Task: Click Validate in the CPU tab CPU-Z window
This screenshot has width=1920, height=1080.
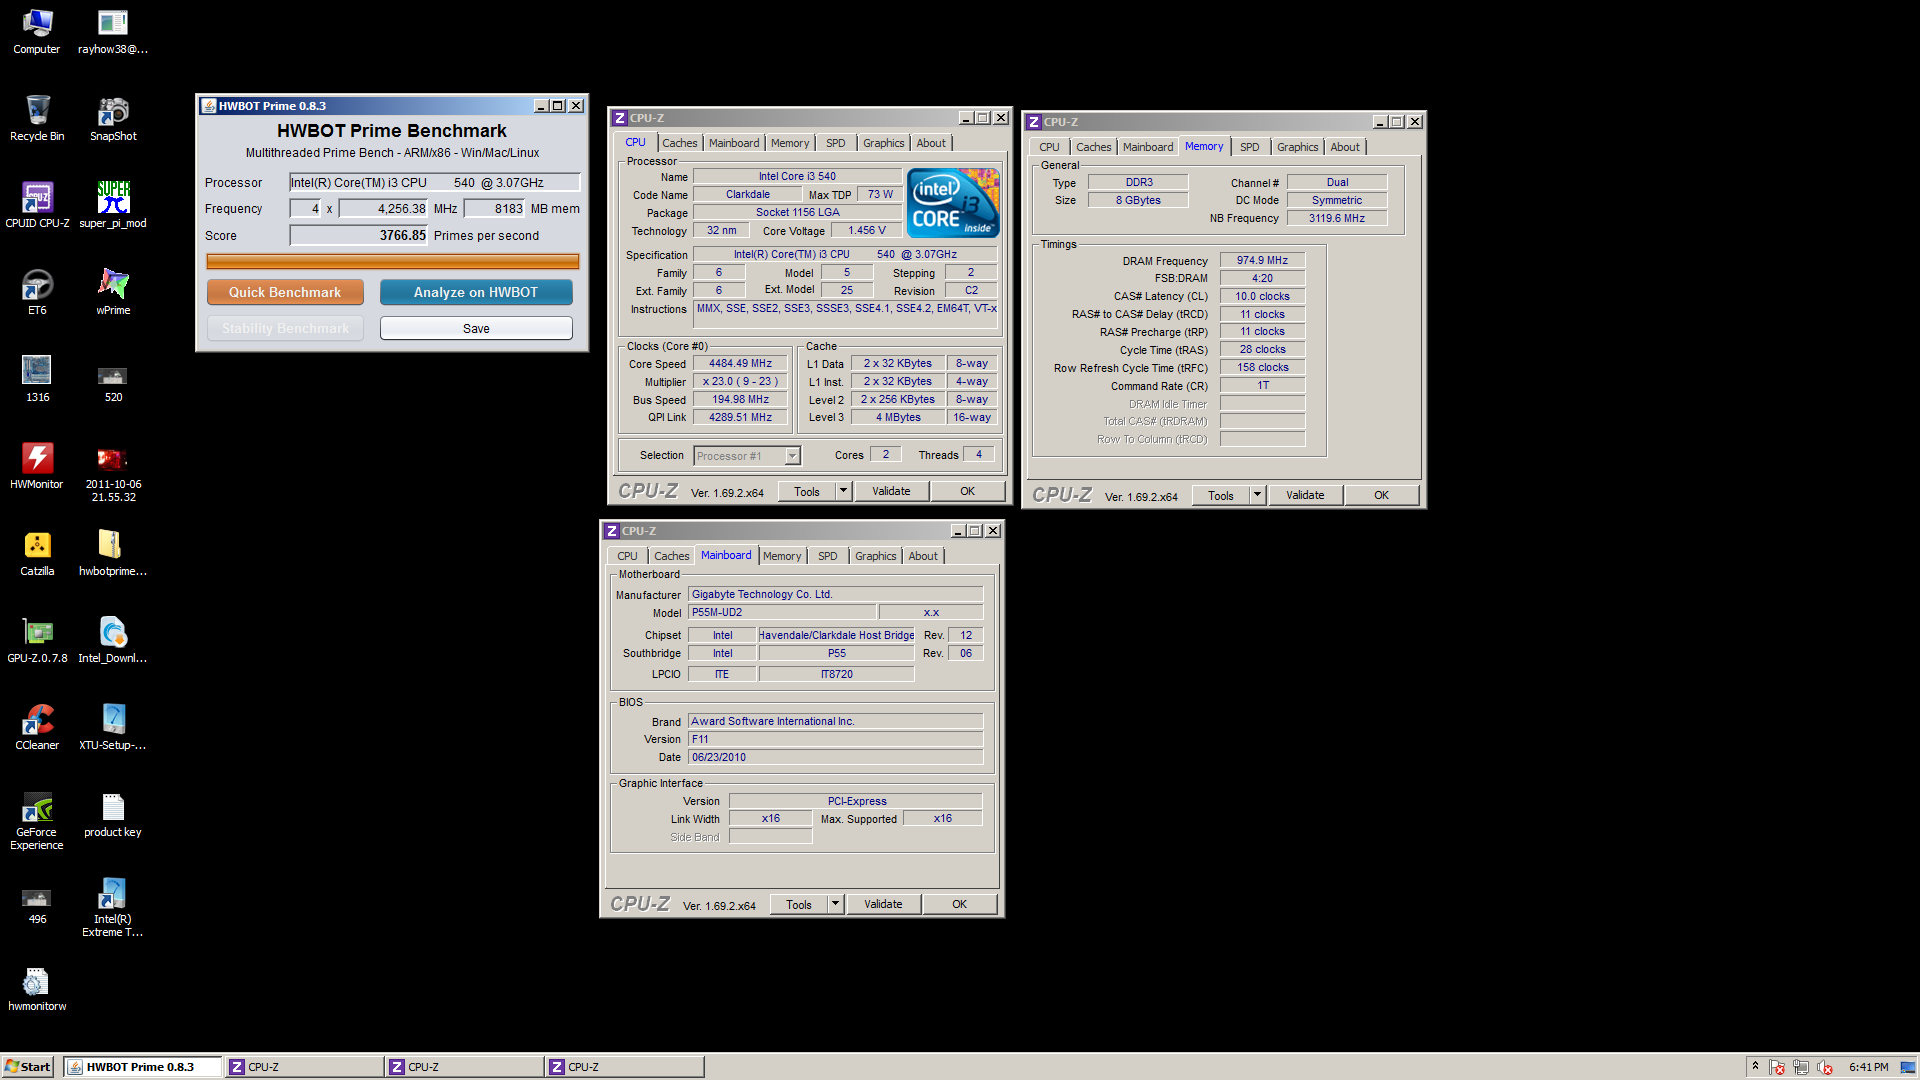Action: [891, 491]
